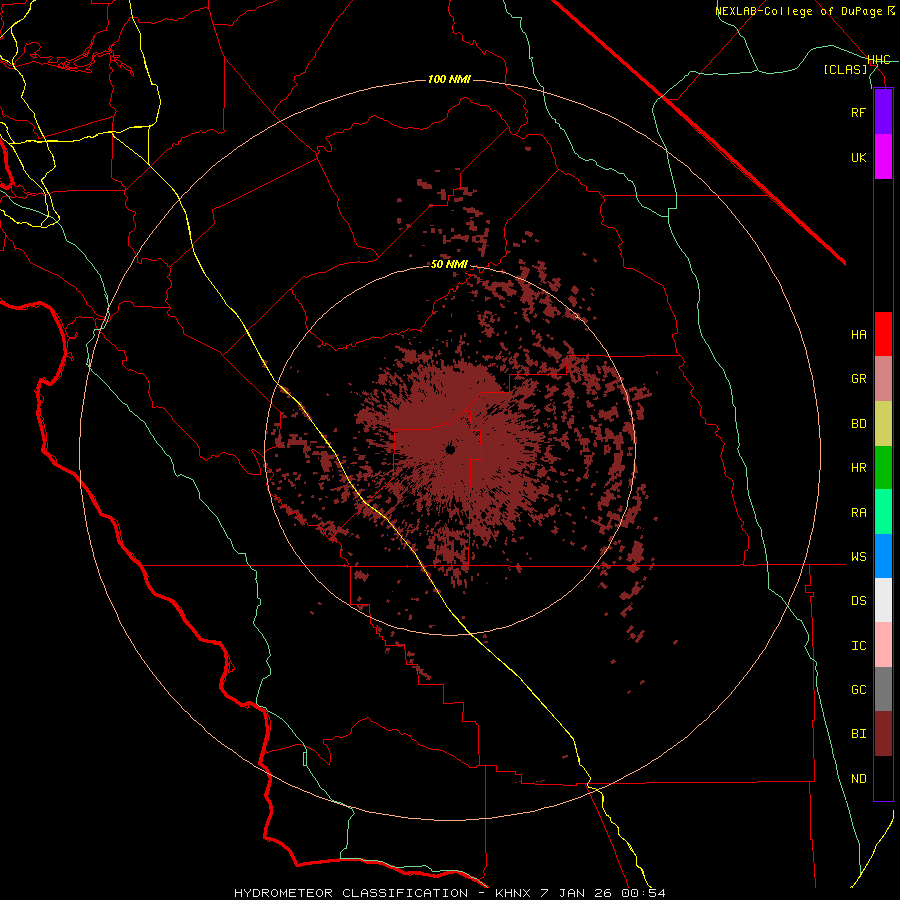The image size is (900, 900).
Task: Click the WS blue legend swatch
Action: pos(883,556)
